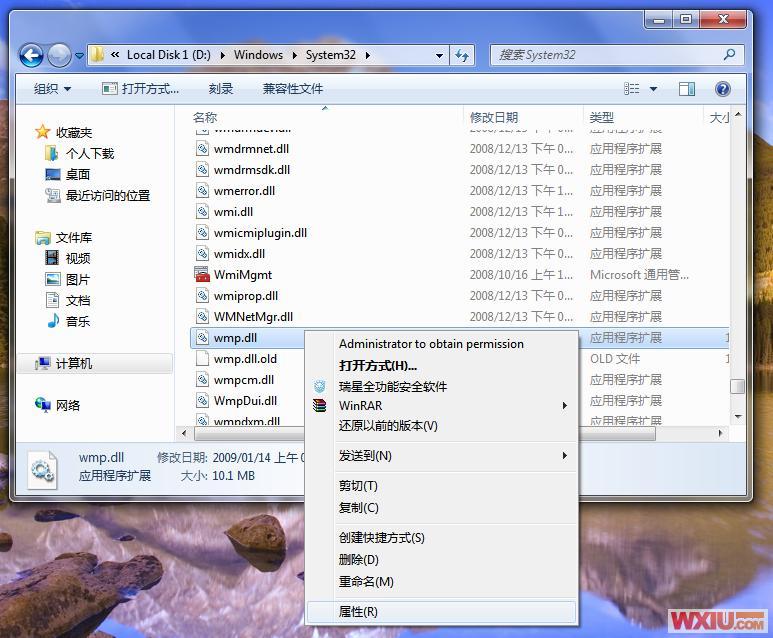Click Administrator to obtain permission
This screenshot has height=638, width=773.
pyautogui.click(x=431, y=344)
